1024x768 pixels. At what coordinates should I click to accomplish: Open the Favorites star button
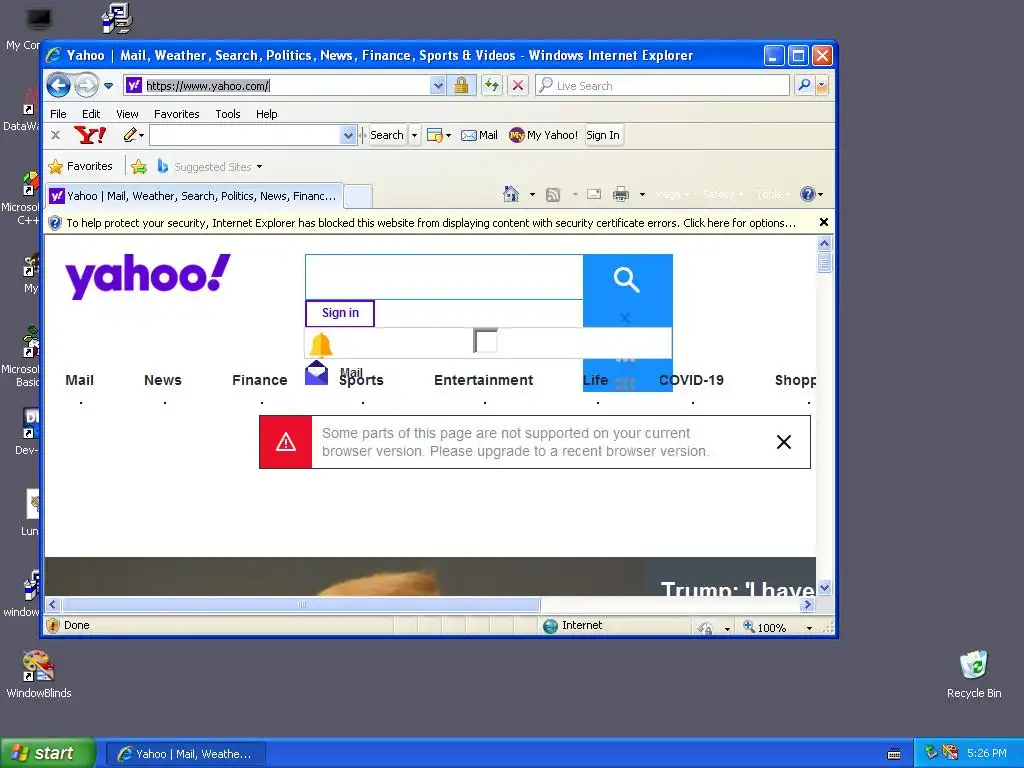[x=81, y=167]
